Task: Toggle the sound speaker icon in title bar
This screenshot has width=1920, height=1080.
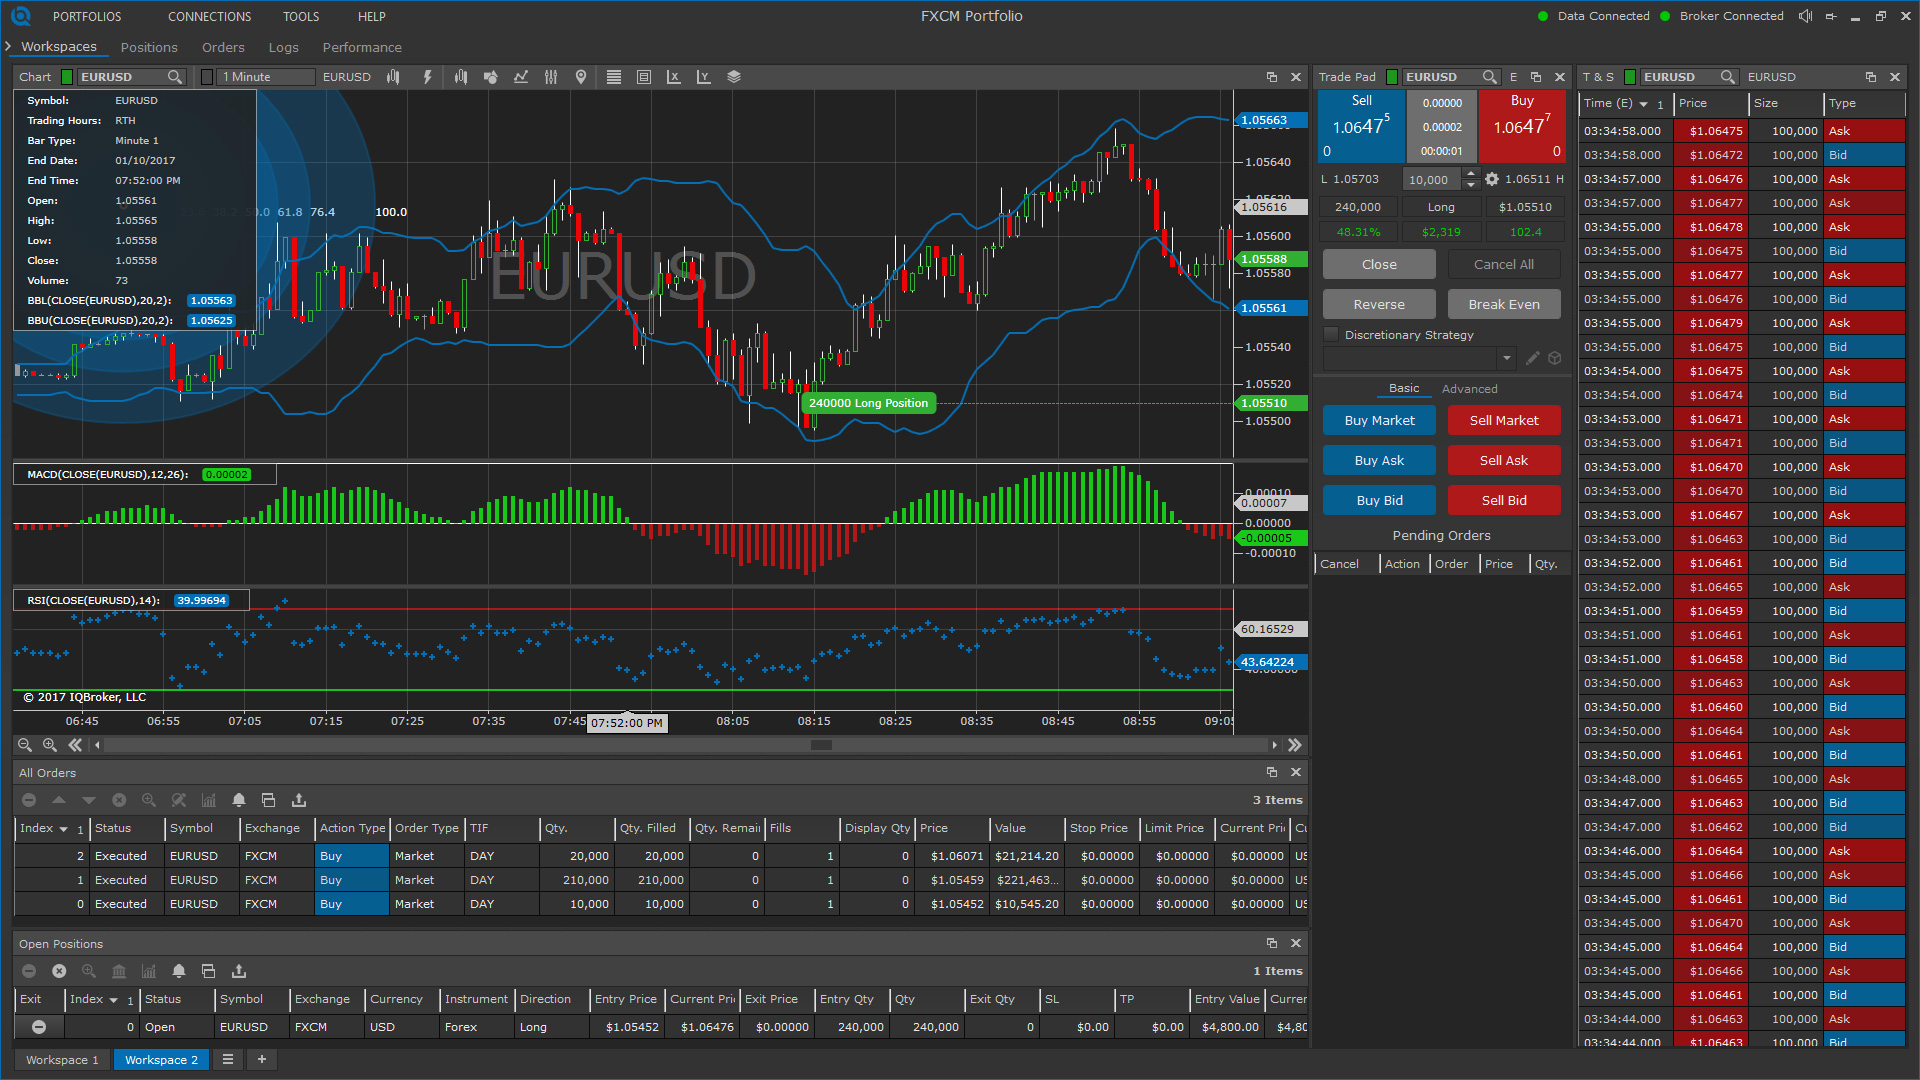Action: pos(1805,16)
